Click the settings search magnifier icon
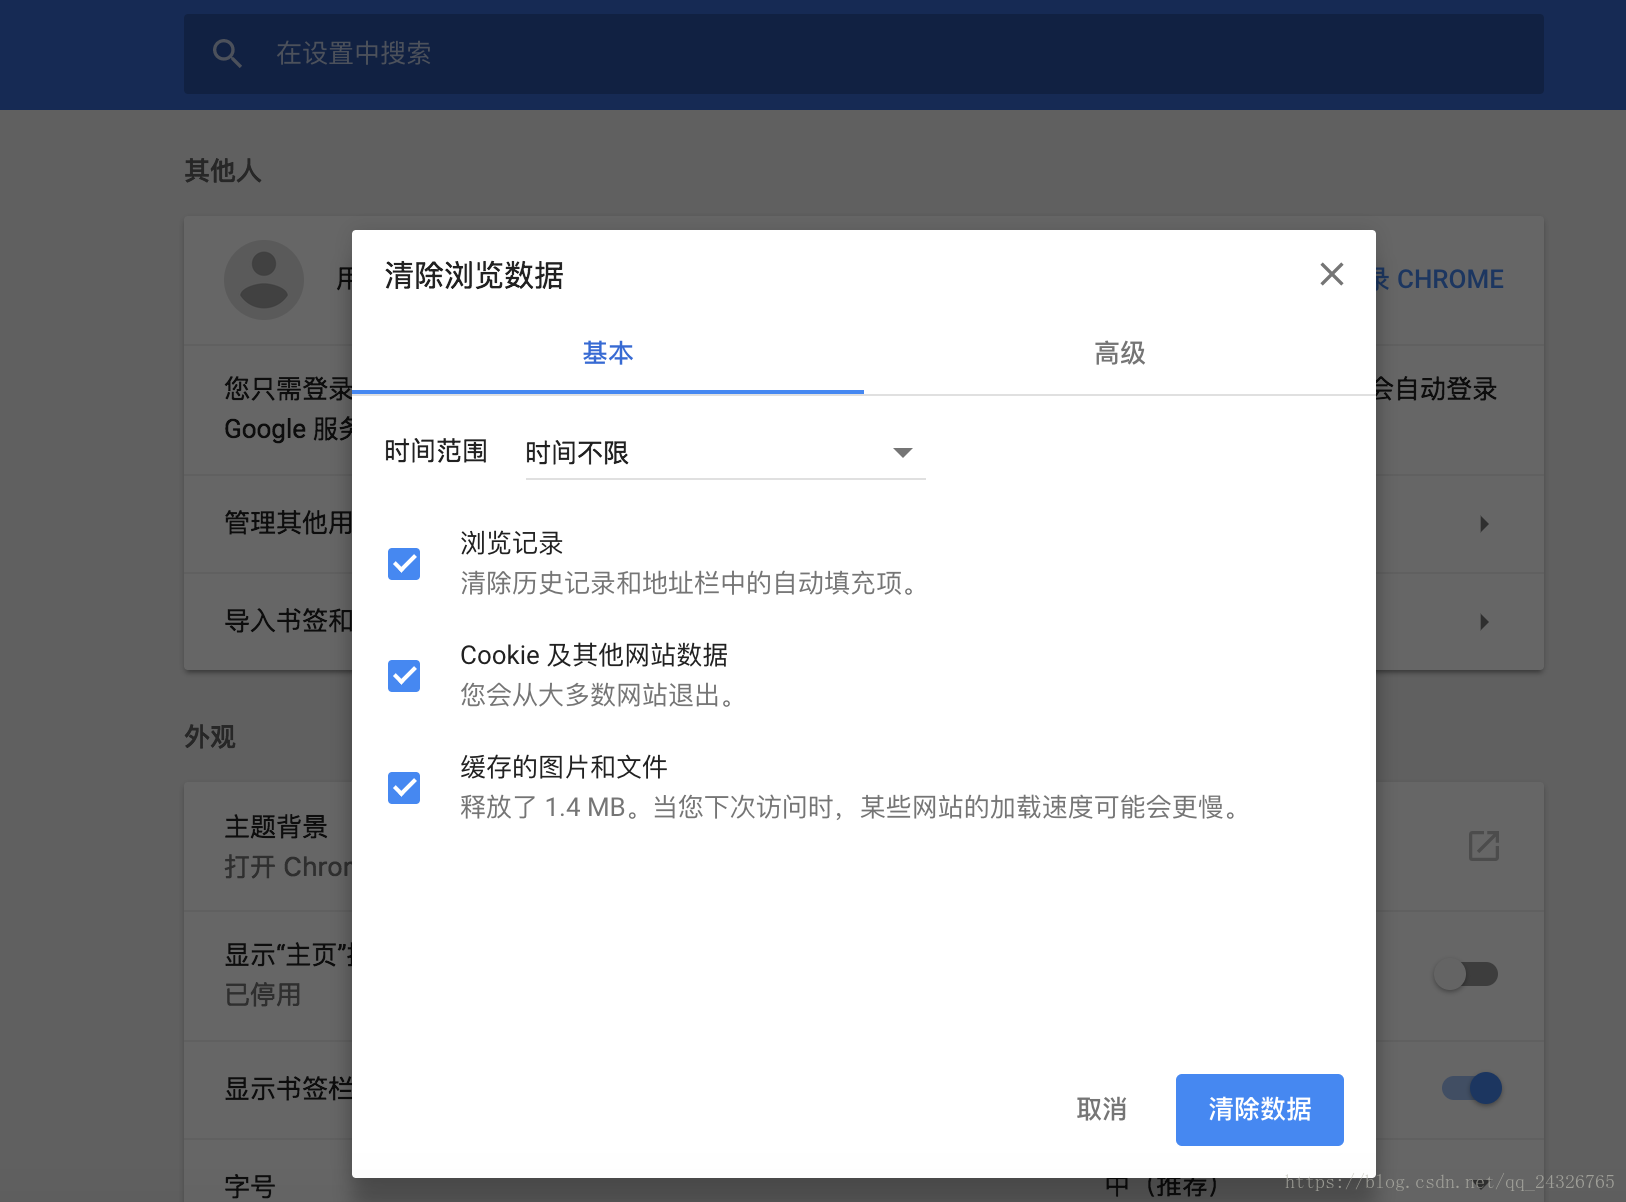Image resolution: width=1626 pixels, height=1202 pixels. [228, 54]
